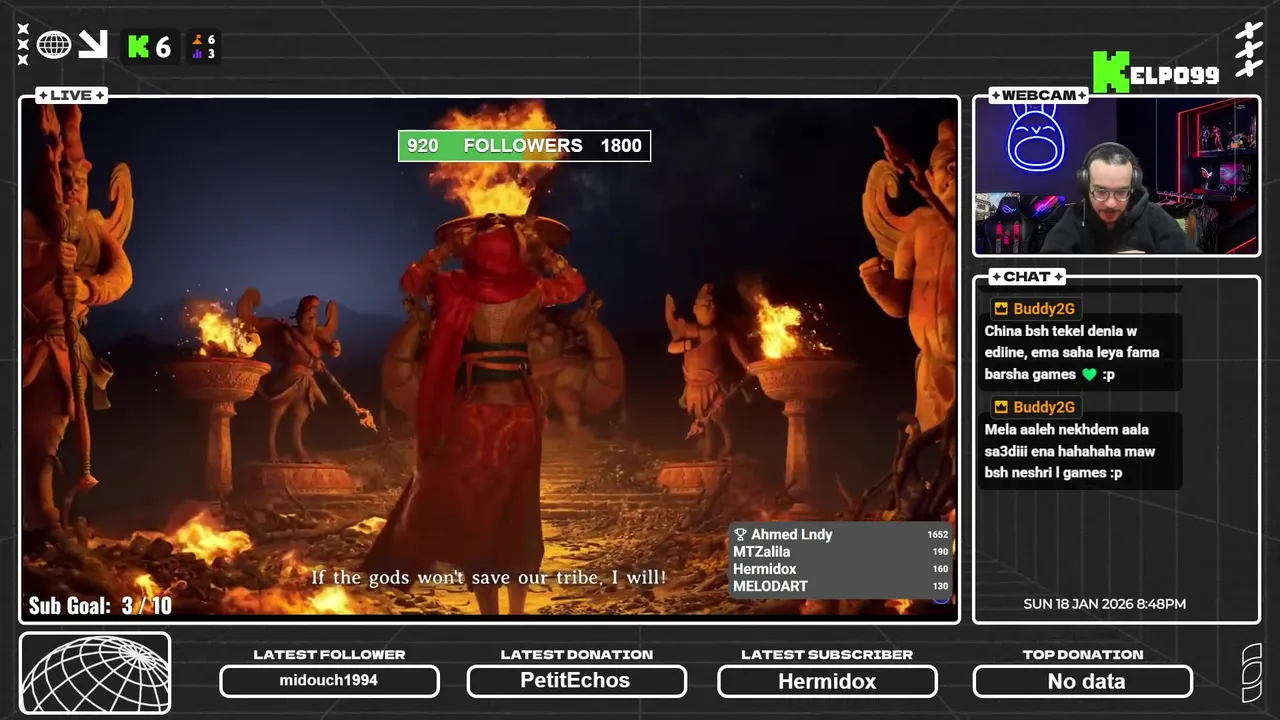Click the MELODART leaderboard row
Image resolution: width=1280 pixels, height=720 pixels.
point(841,586)
